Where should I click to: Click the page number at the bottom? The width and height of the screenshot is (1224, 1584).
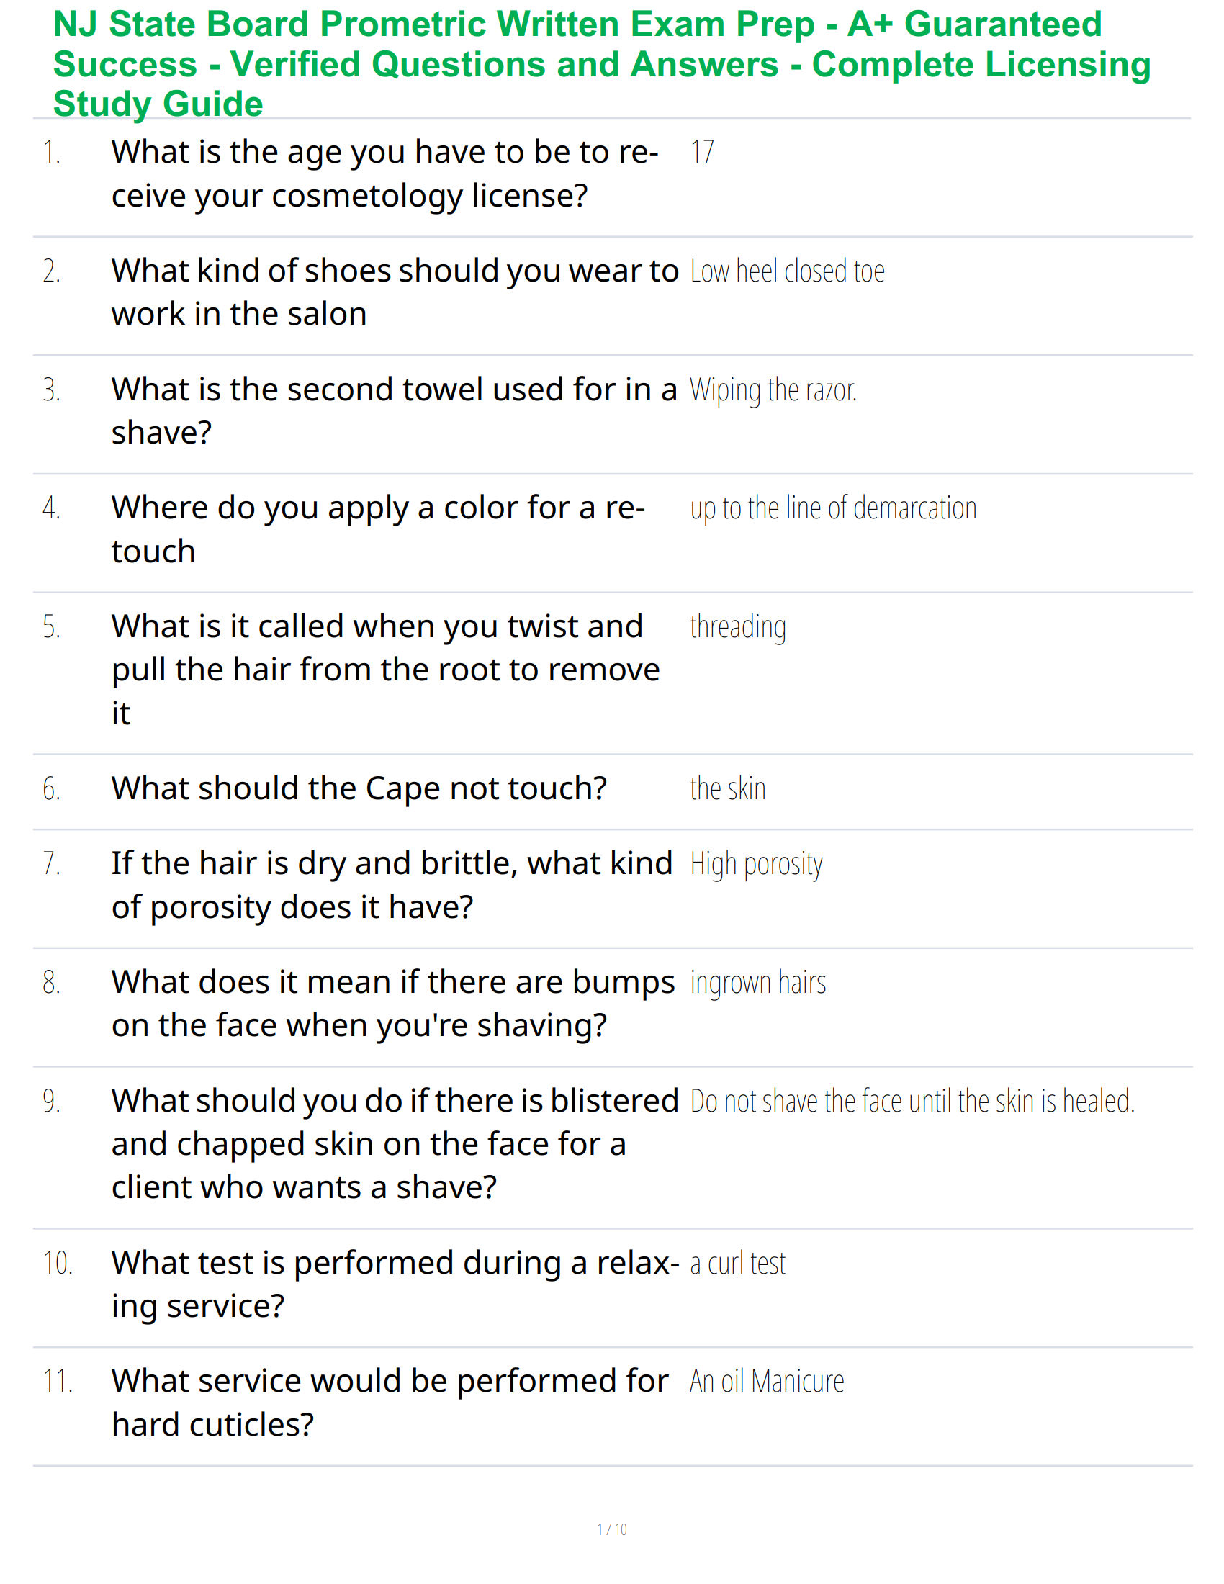pyautogui.click(x=611, y=1529)
